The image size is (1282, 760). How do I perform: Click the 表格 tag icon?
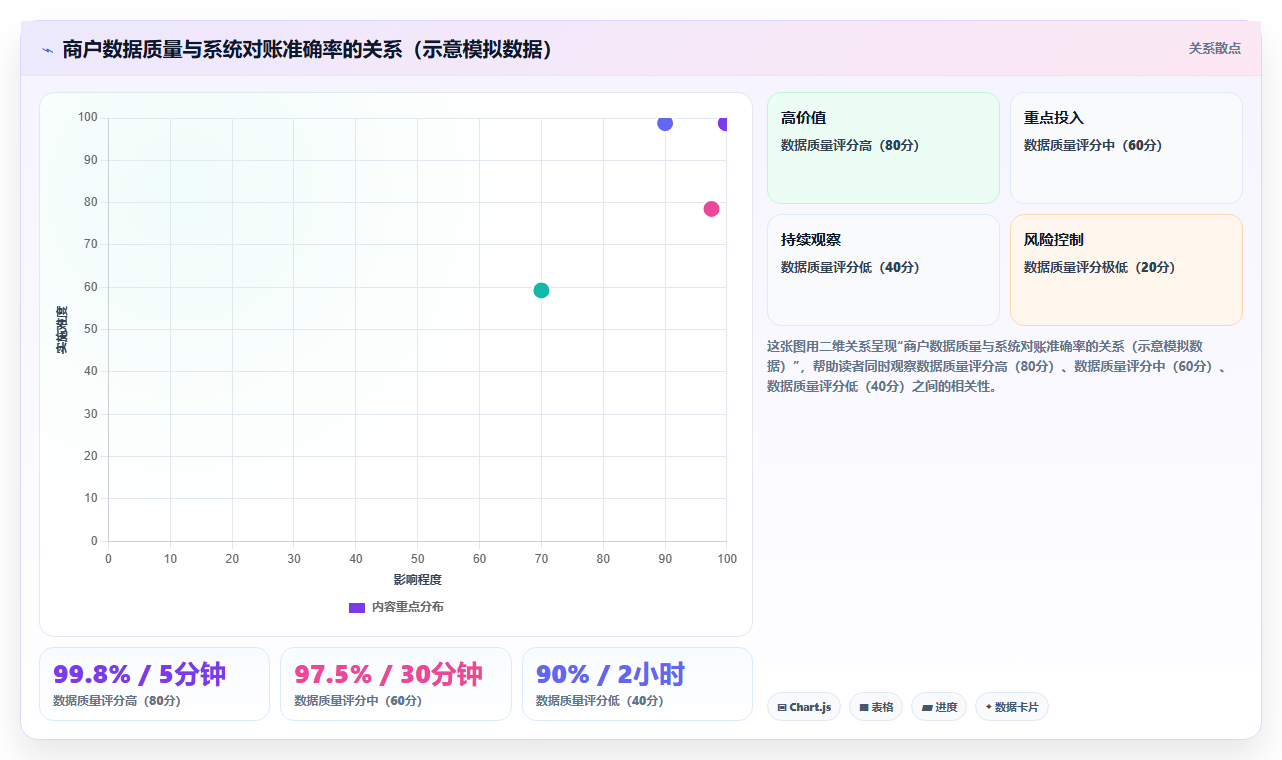coord(864,708)
